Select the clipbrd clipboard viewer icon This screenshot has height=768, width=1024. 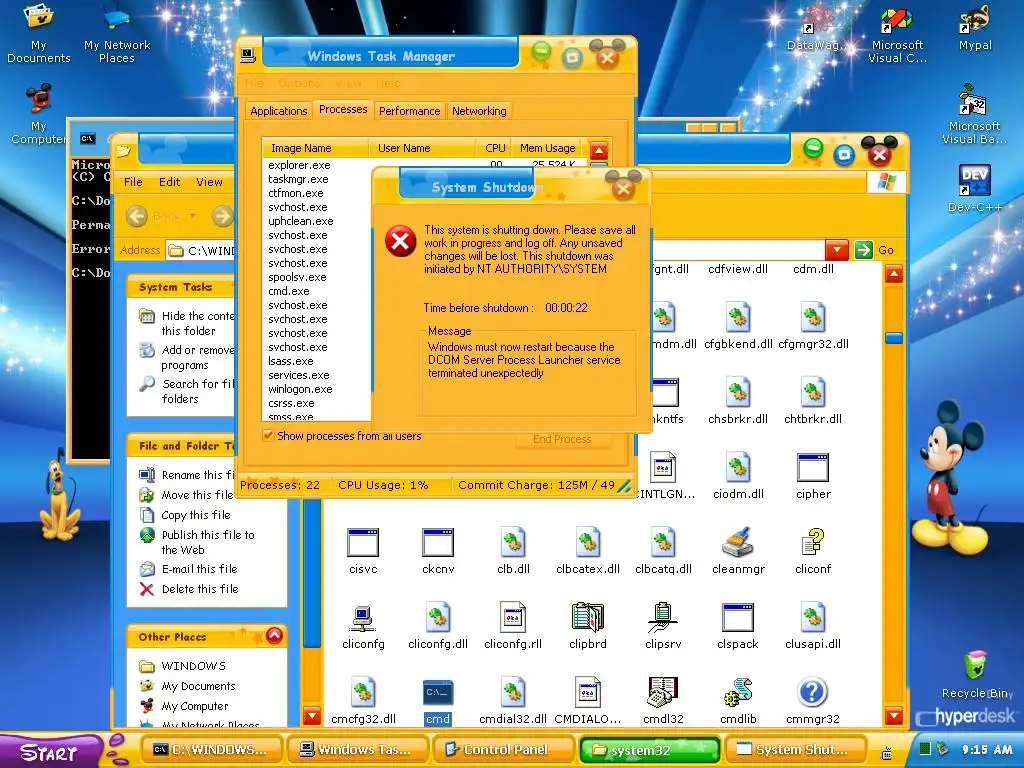point(588,626)
